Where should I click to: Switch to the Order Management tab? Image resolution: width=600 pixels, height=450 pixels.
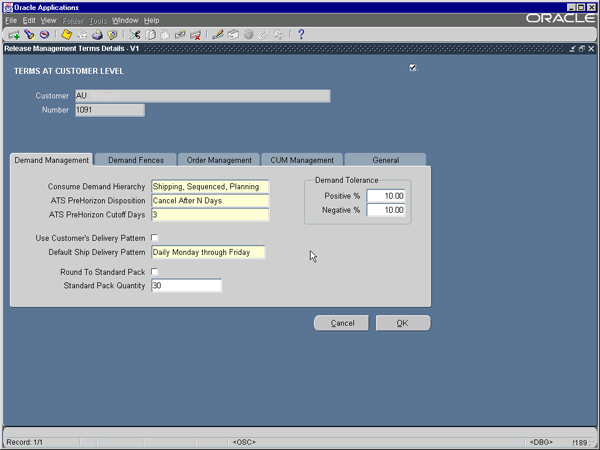[219, 160]
